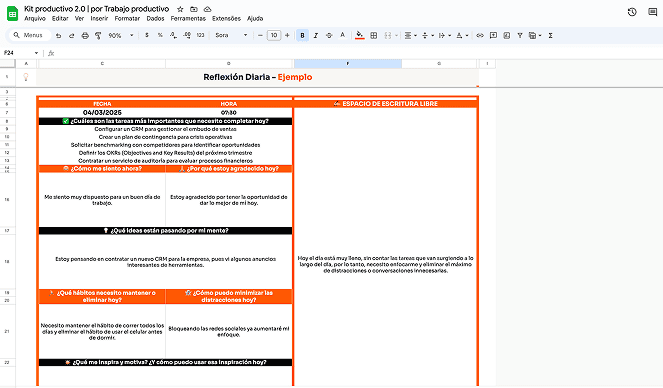Open the Arquivo menu
The image size is (663, 388).
(35, 19)
